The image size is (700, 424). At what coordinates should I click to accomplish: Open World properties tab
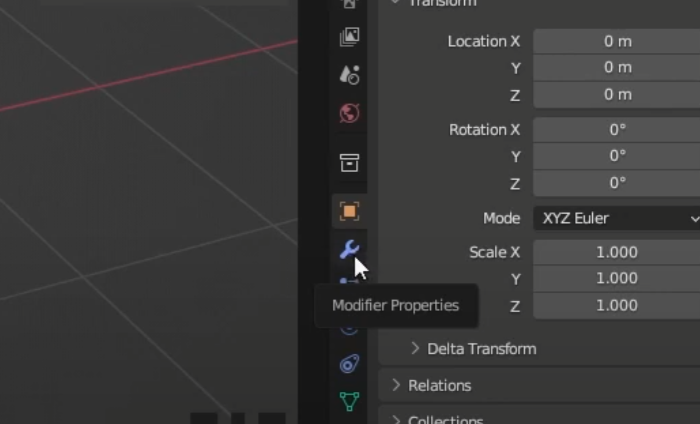coord(350,113)
